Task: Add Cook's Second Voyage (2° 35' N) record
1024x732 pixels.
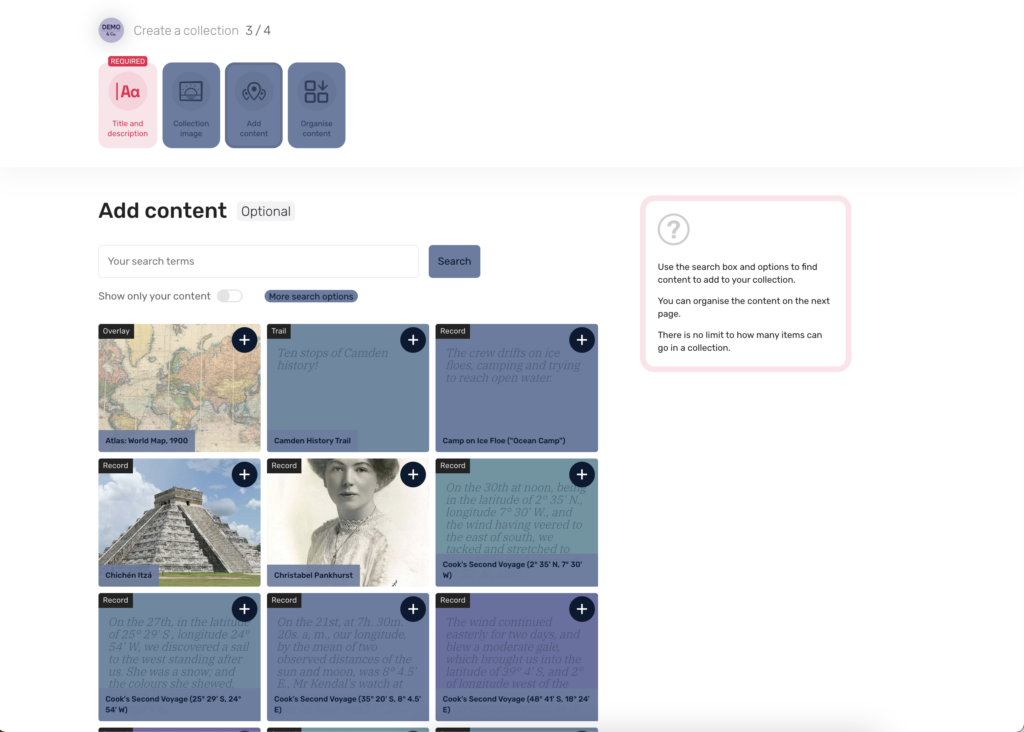Action: coord(581,474)
